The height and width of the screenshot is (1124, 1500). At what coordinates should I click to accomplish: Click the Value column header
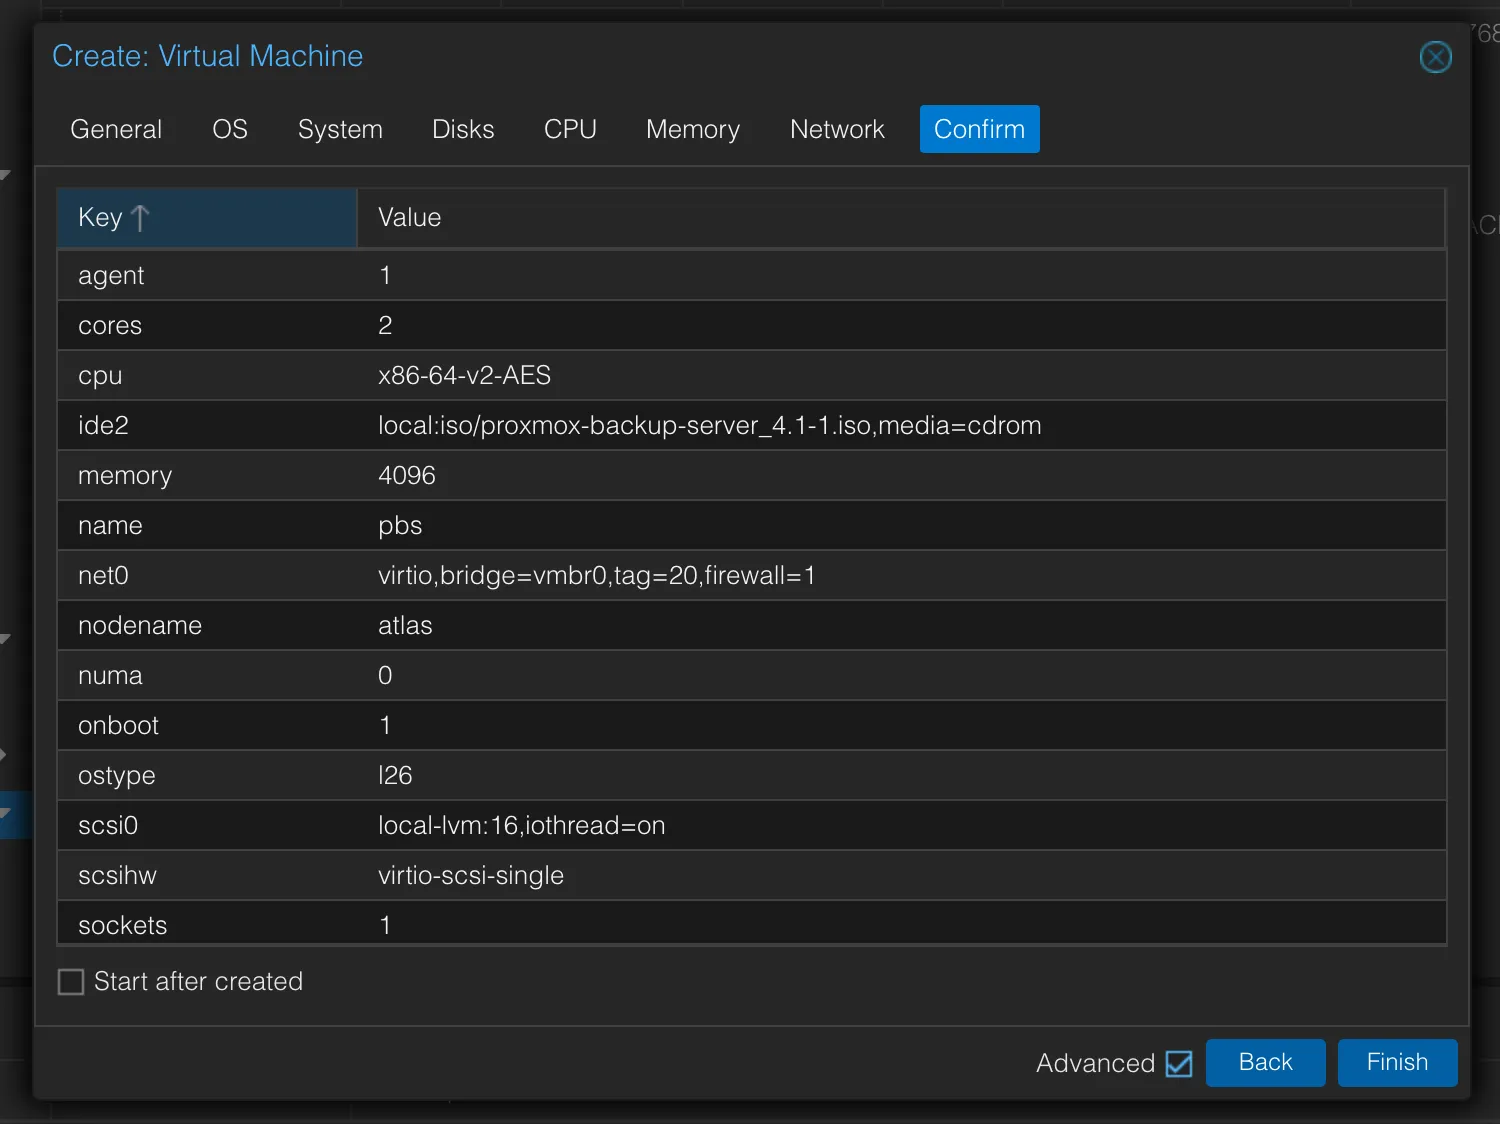pos(901,218)
